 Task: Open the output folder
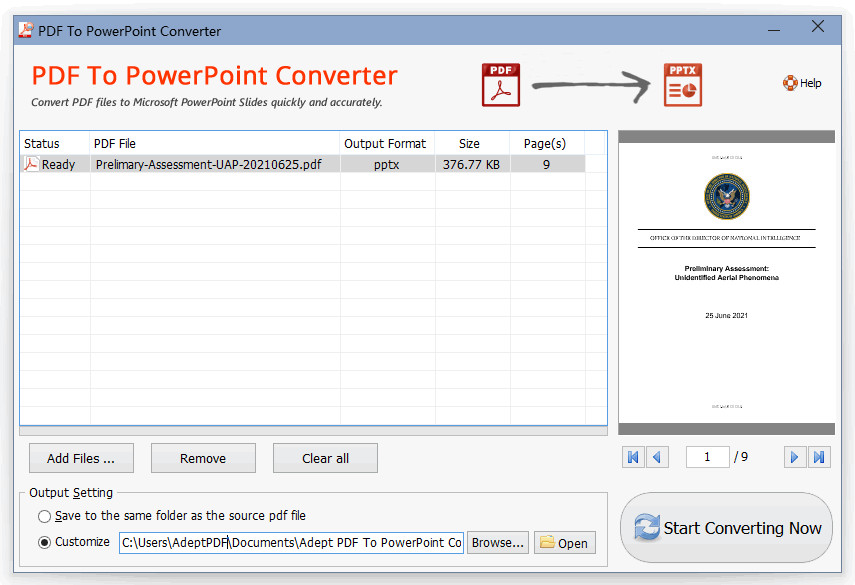click(x=564, y=543)
